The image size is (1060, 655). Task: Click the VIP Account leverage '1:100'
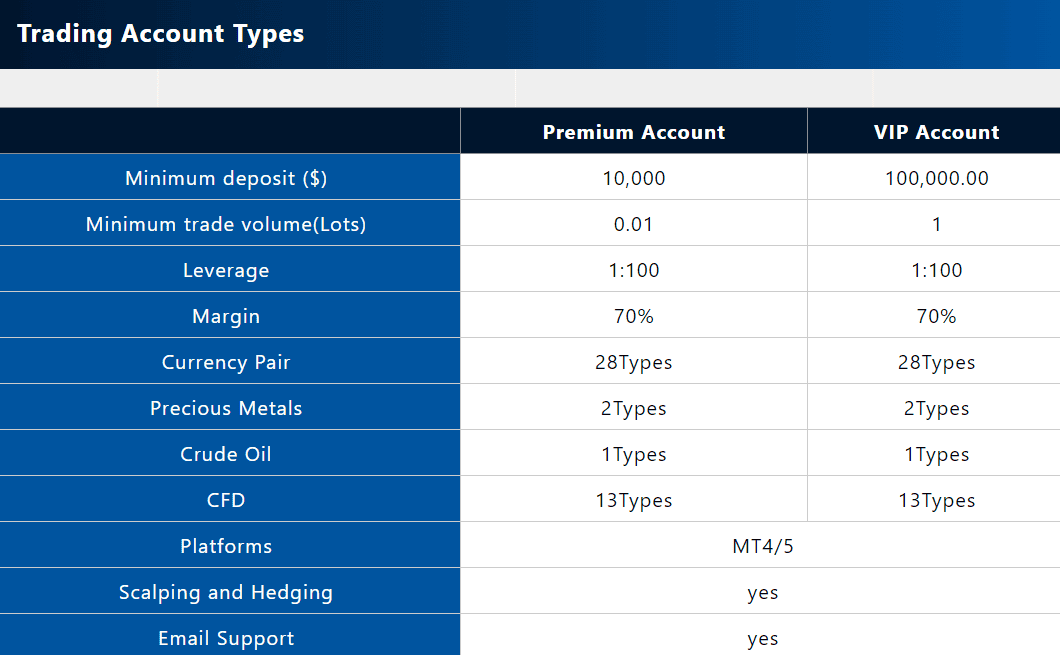click(x=936, y=270)
